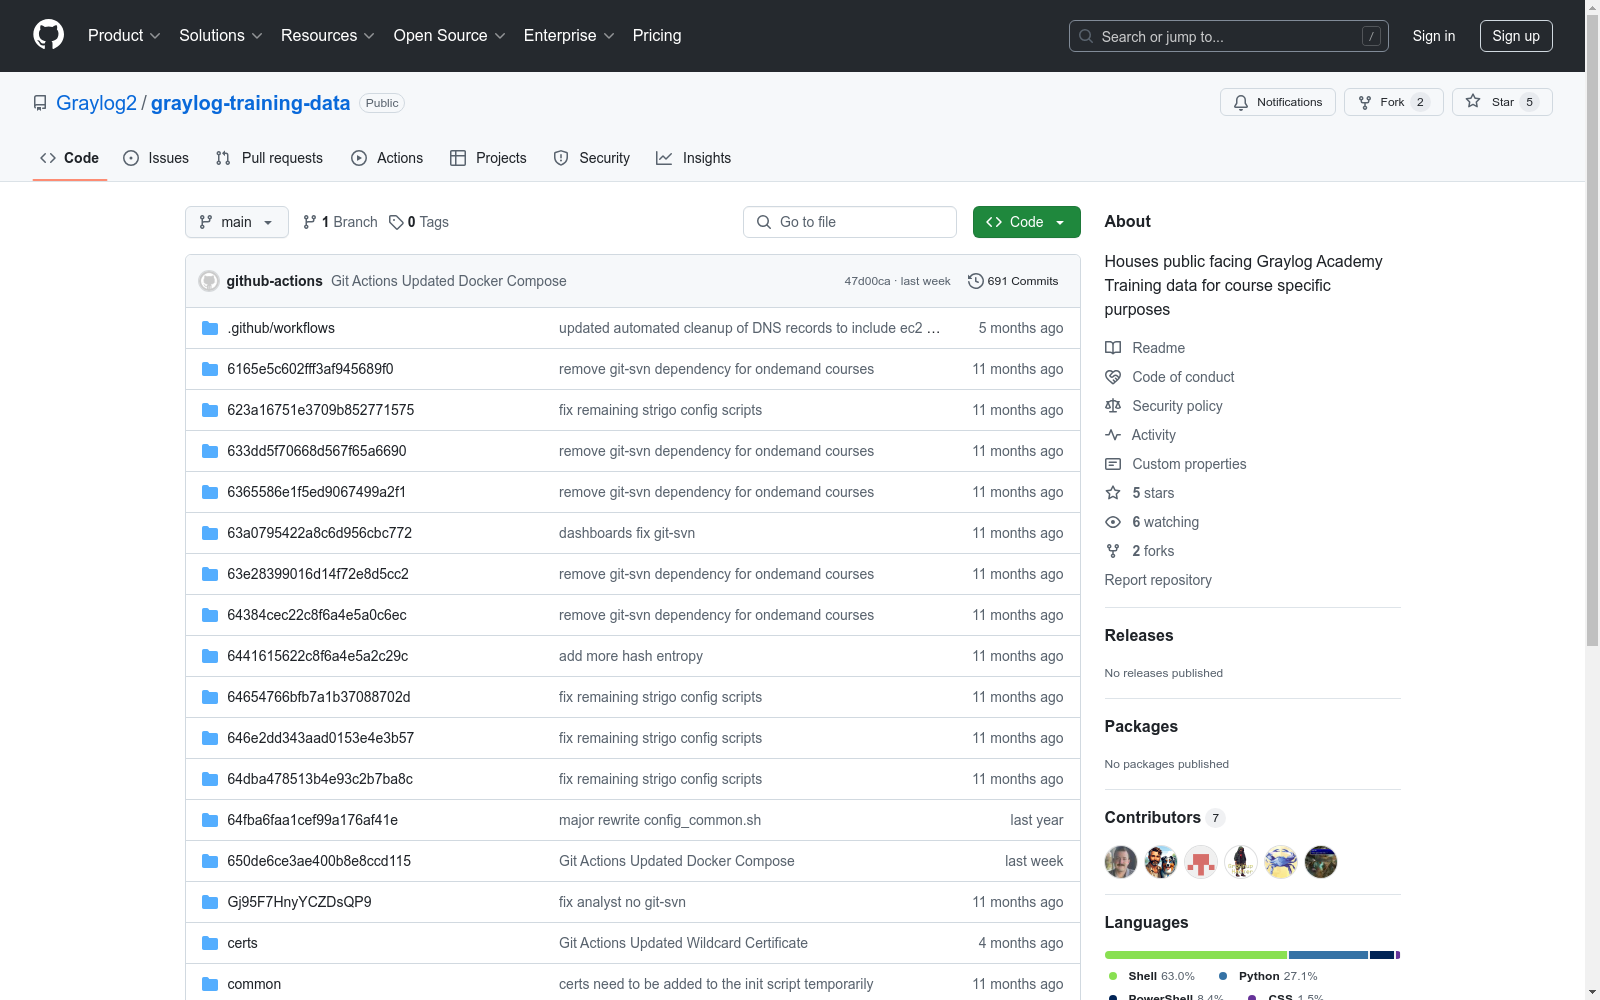Open the Pricing link
1600x1000 pixels.
[657, 36]
